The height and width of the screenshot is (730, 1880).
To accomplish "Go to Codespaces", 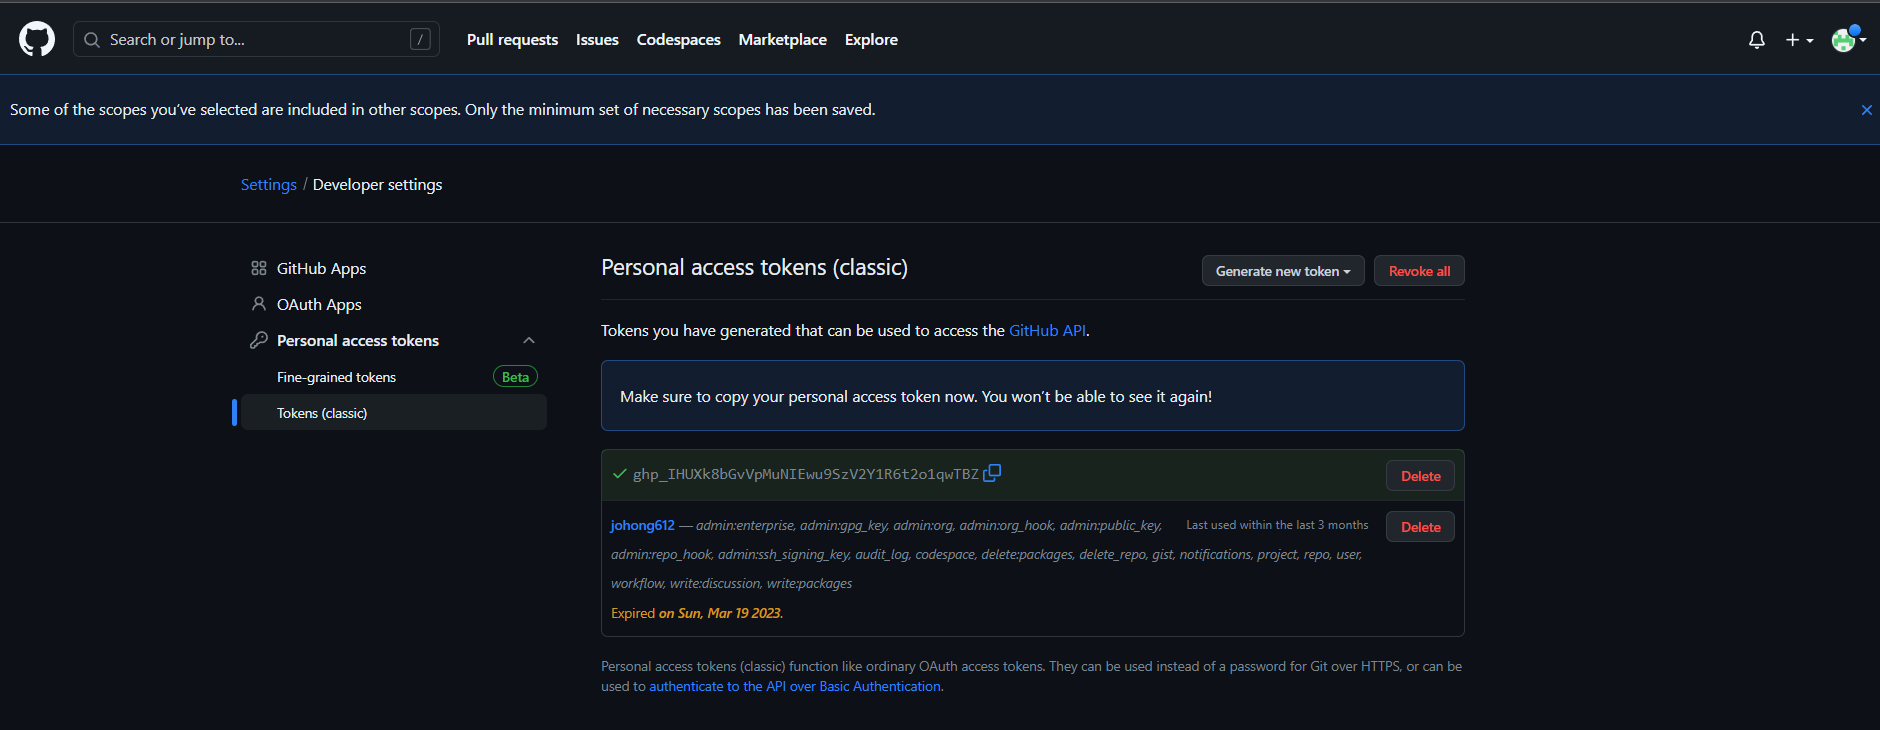I will 678,40.
